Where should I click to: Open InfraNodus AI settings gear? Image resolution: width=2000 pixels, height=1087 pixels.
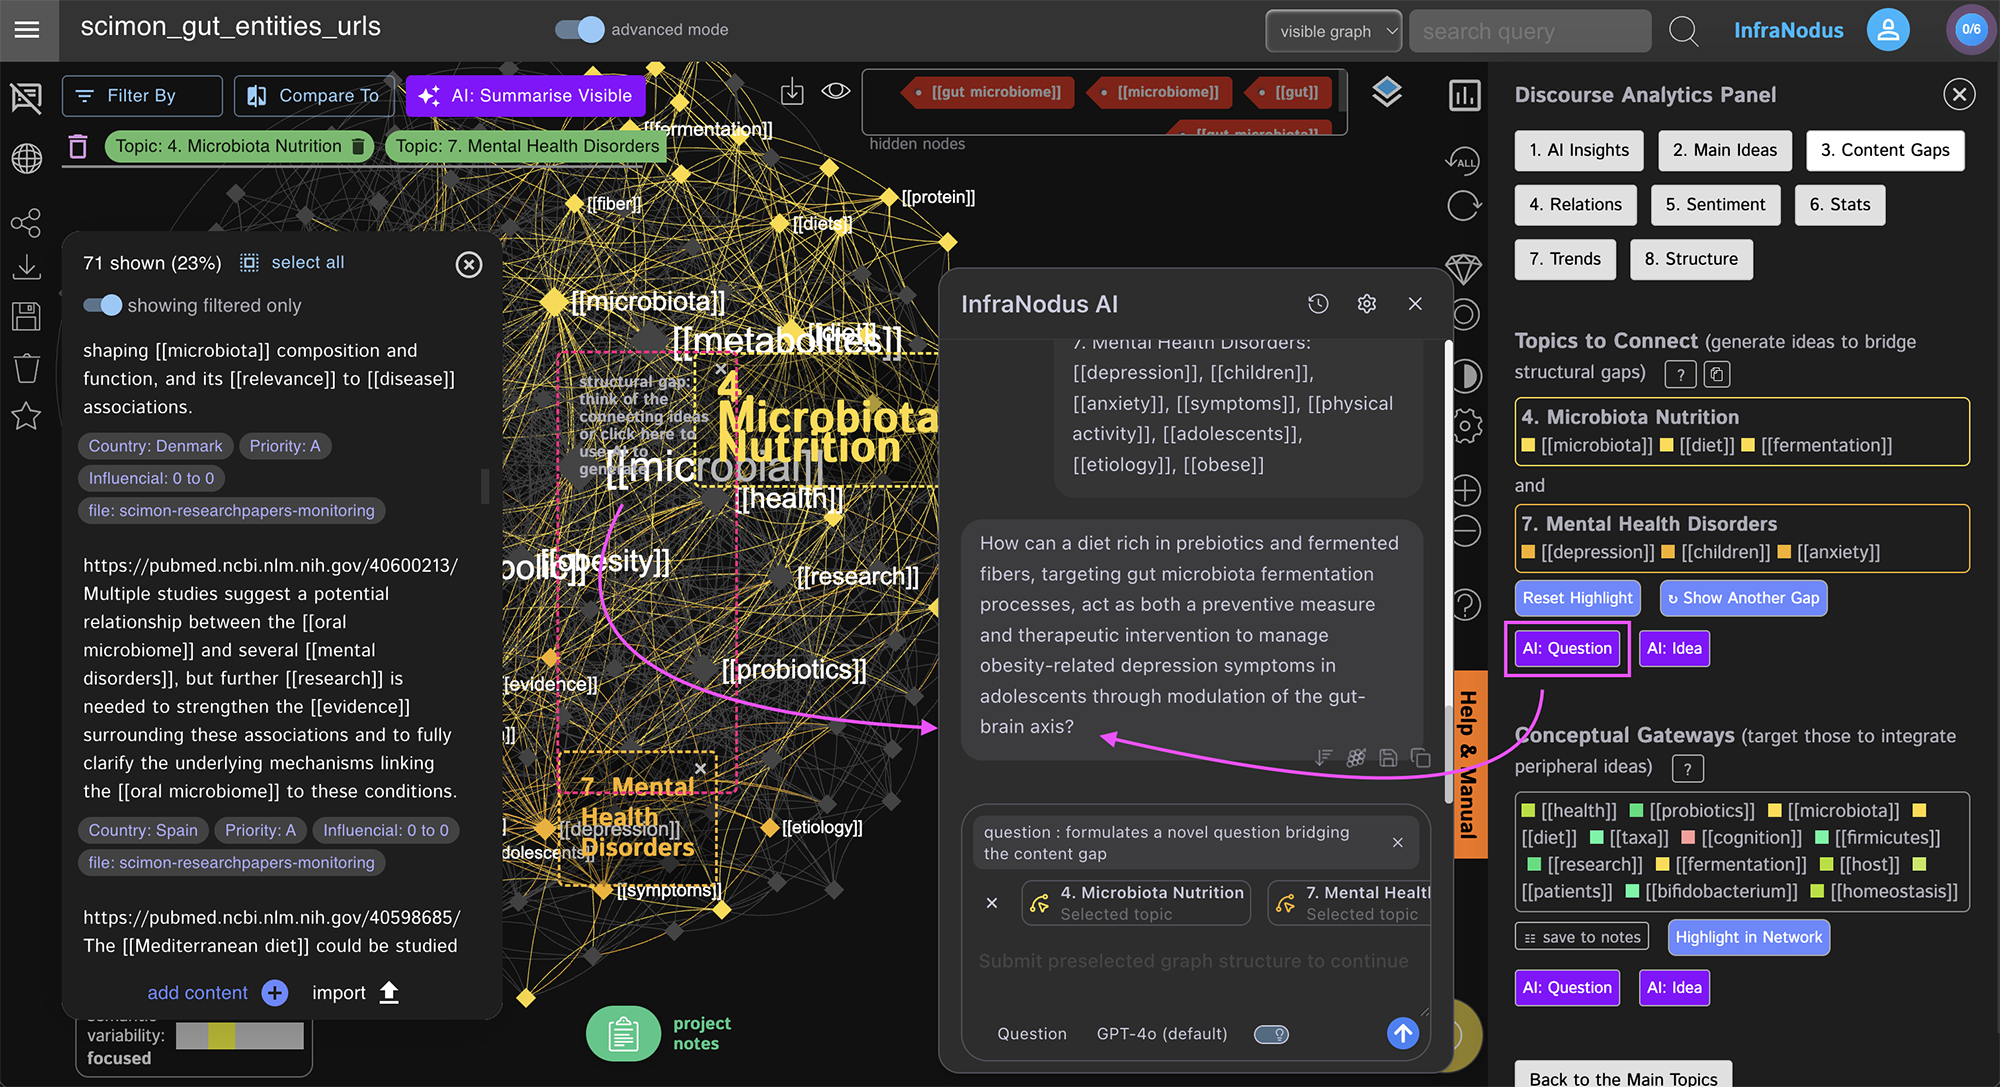click(1367, 304)
